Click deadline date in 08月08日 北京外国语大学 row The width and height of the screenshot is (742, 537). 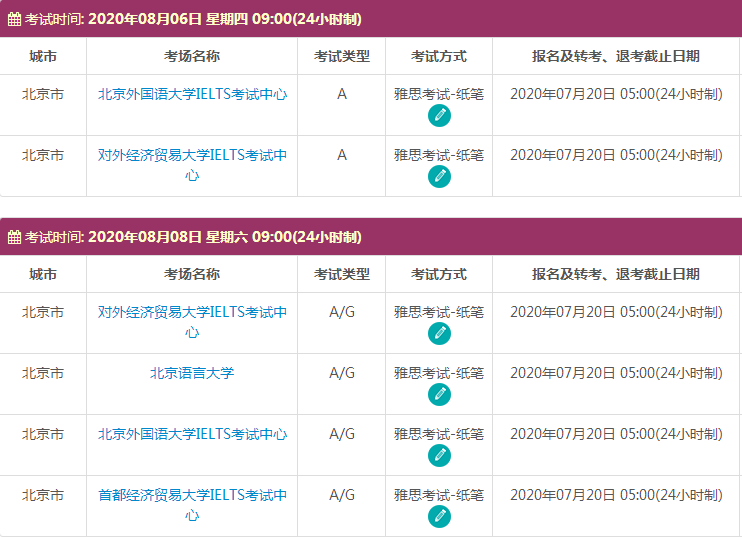(x=616, y=434)
